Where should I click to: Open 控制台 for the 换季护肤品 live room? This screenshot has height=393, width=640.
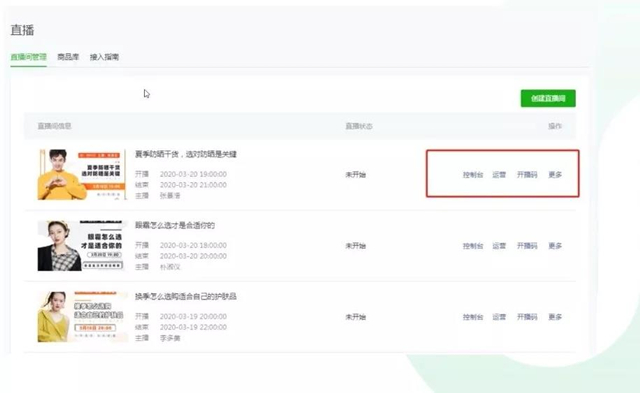click(x=473, y=317)
